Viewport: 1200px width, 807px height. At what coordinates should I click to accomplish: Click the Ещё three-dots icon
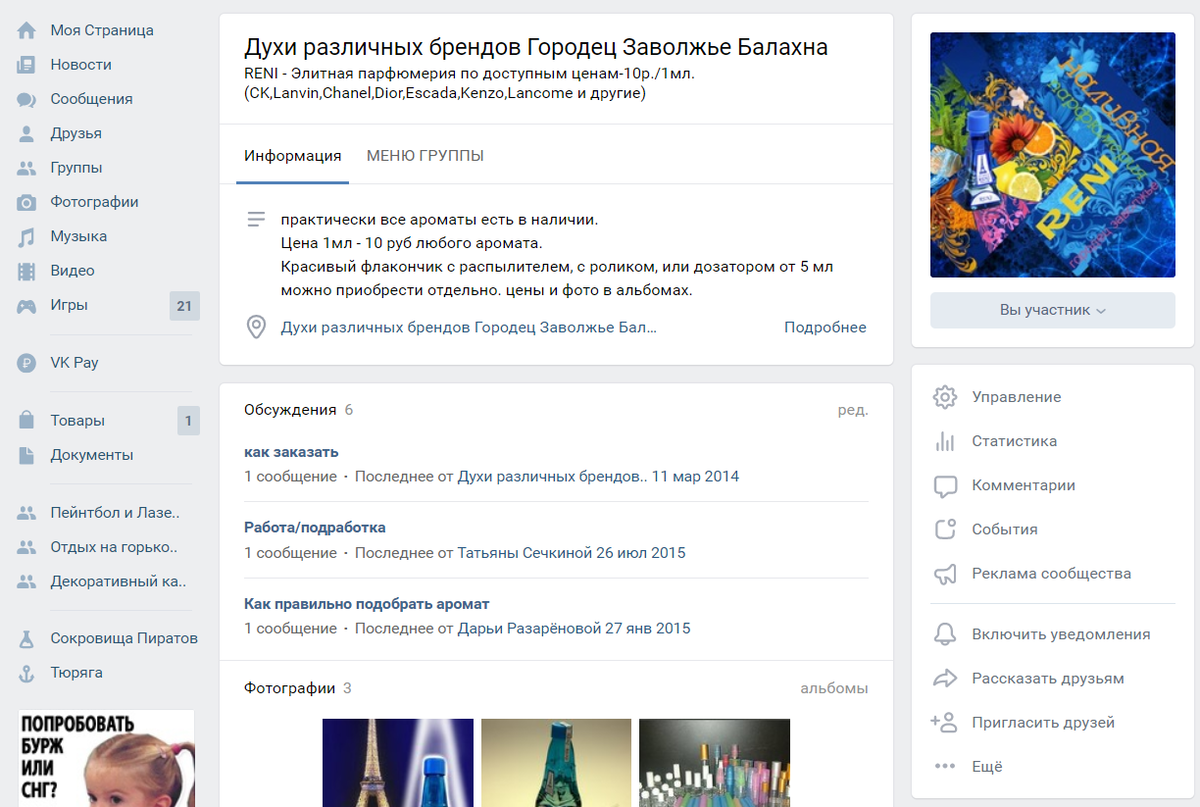coord(944,767)
